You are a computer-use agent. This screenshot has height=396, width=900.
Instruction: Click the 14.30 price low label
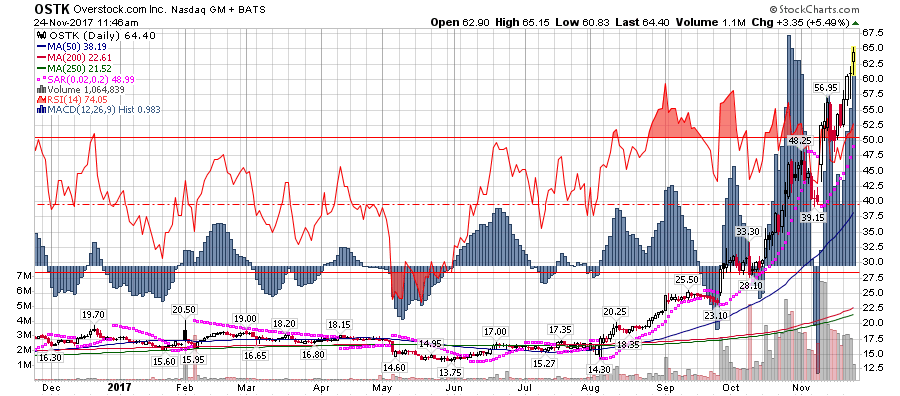click(599, 371)
